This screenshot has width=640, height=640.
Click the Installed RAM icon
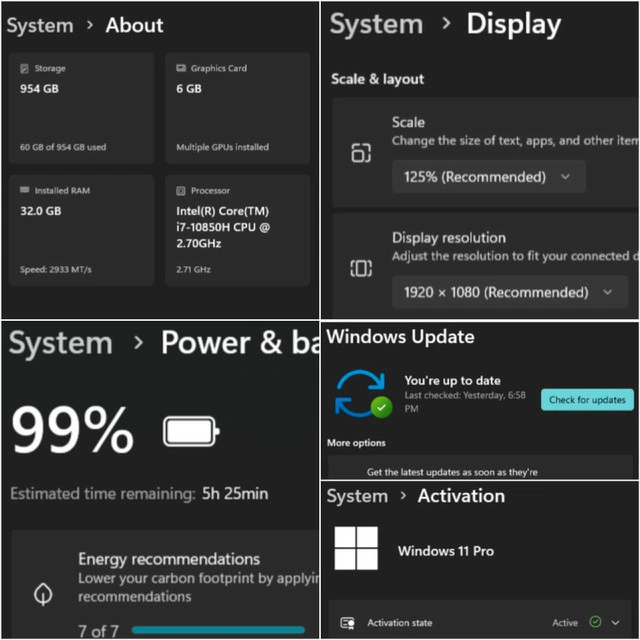point(24,190)
